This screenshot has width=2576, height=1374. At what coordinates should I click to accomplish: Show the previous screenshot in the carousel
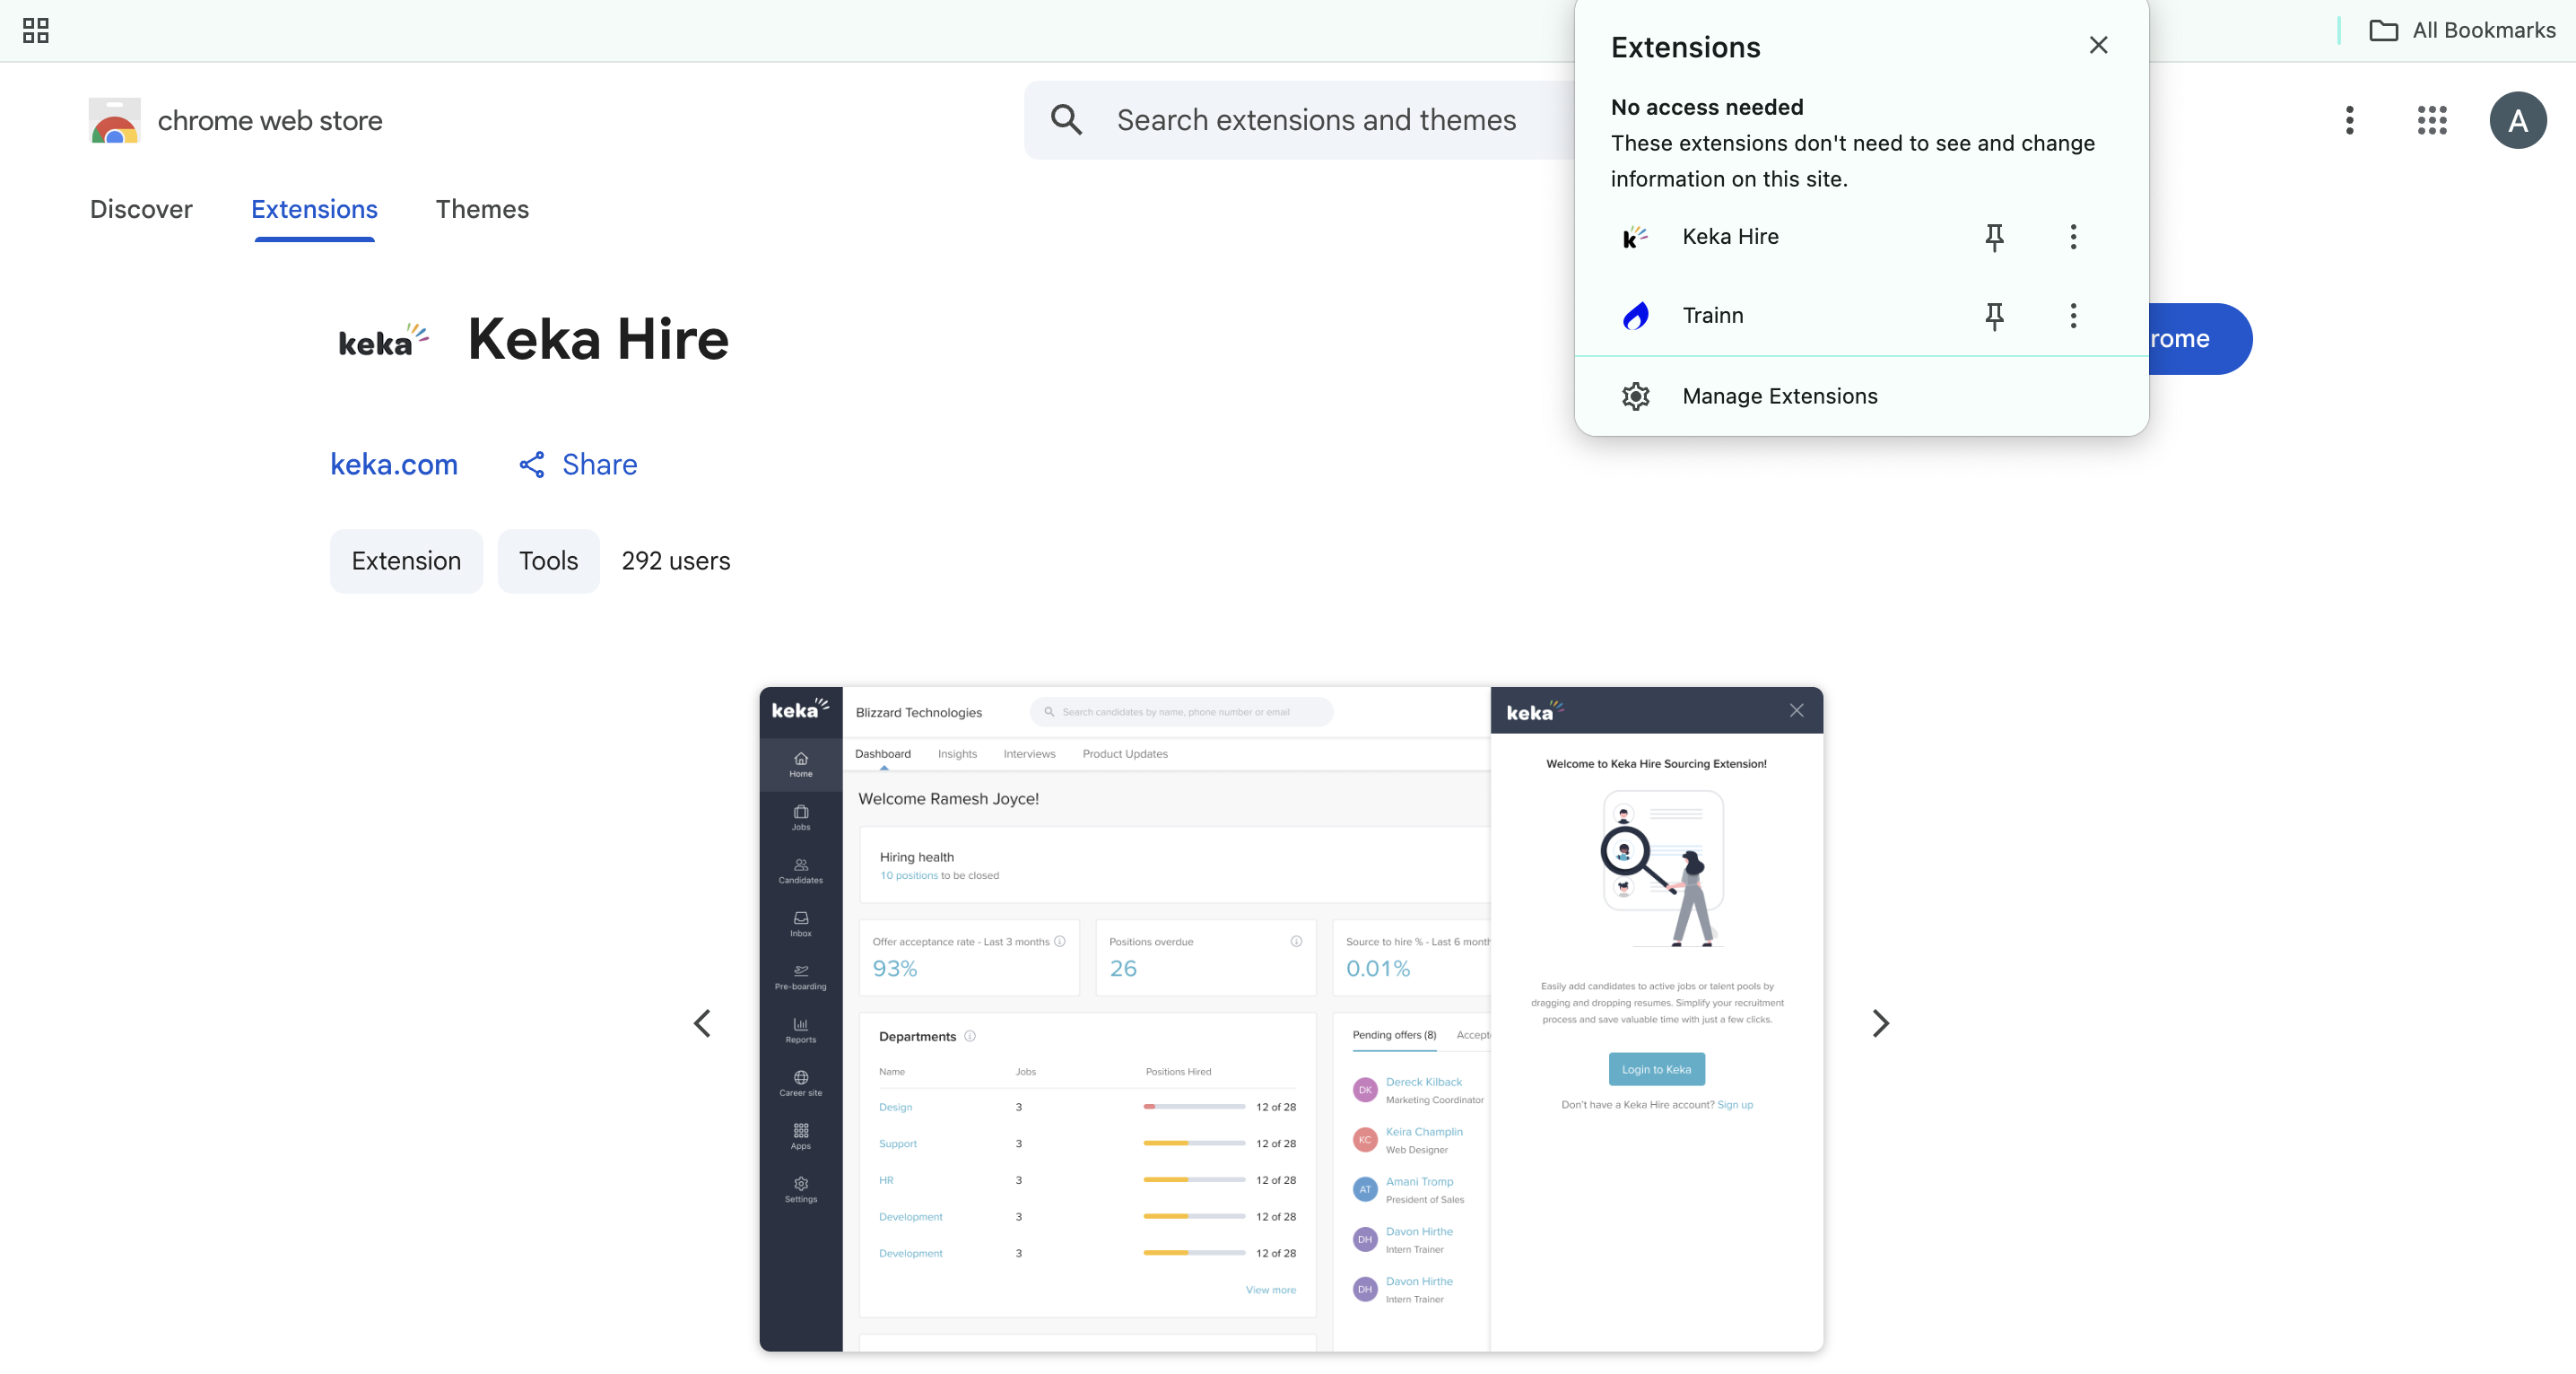[702, 1023]
